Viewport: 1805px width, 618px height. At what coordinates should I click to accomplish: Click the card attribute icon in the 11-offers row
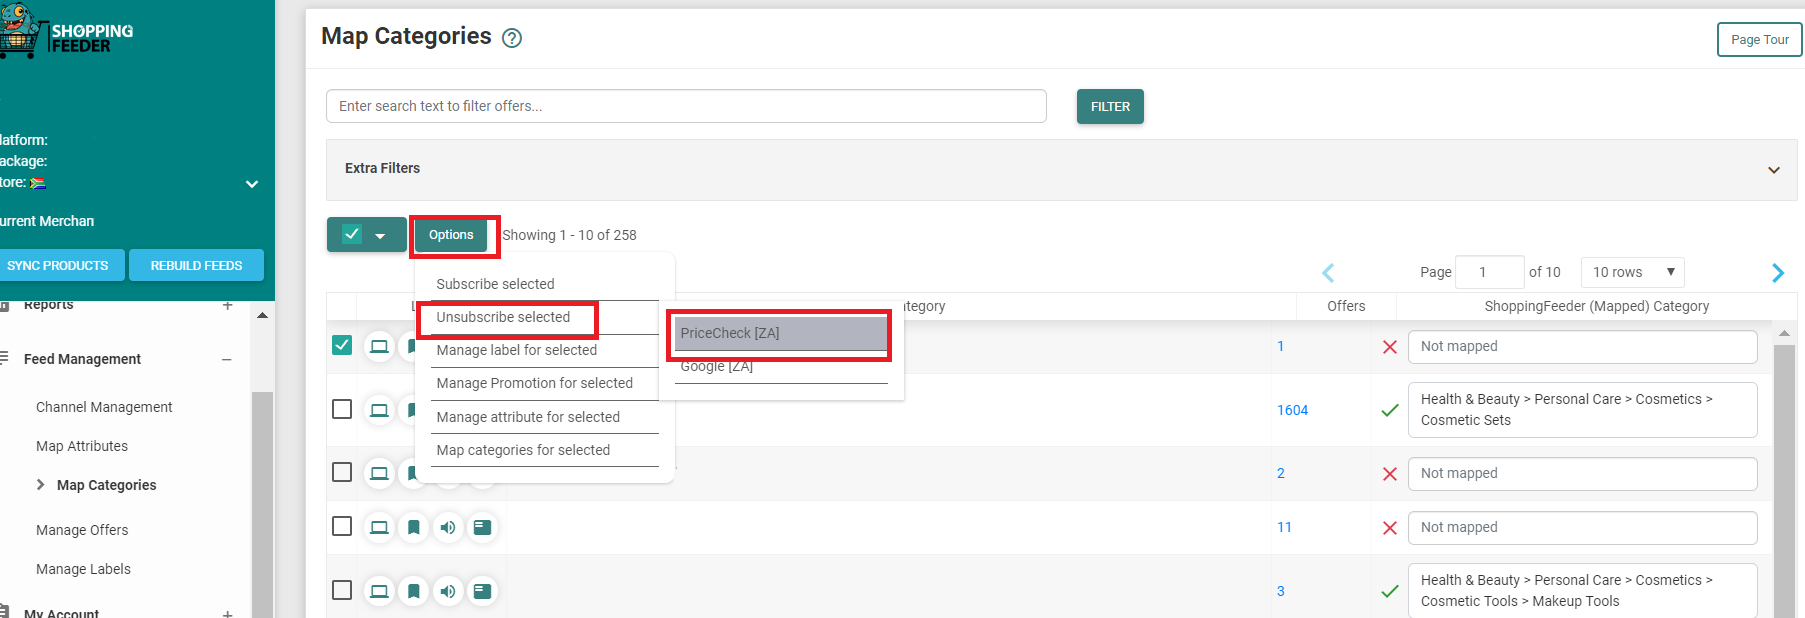pyautogui.click(x=482, y=527)
